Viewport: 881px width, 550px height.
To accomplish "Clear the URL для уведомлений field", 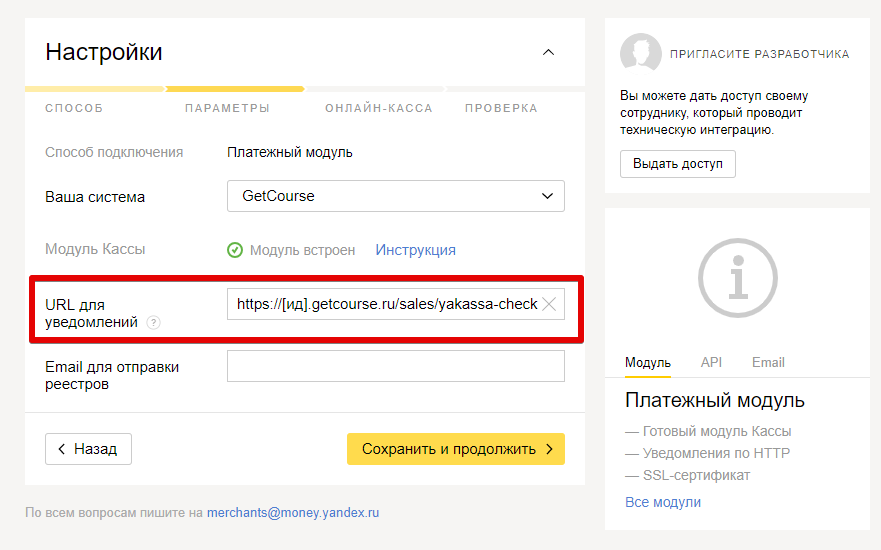I will point(549,304).
